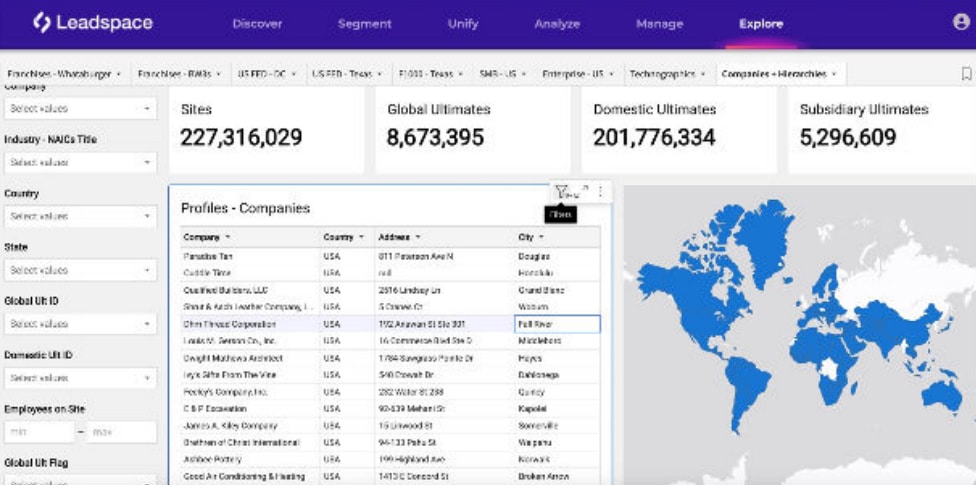
Task: Open the Global Ult ID values dropdown
Action: coord(80,324)
